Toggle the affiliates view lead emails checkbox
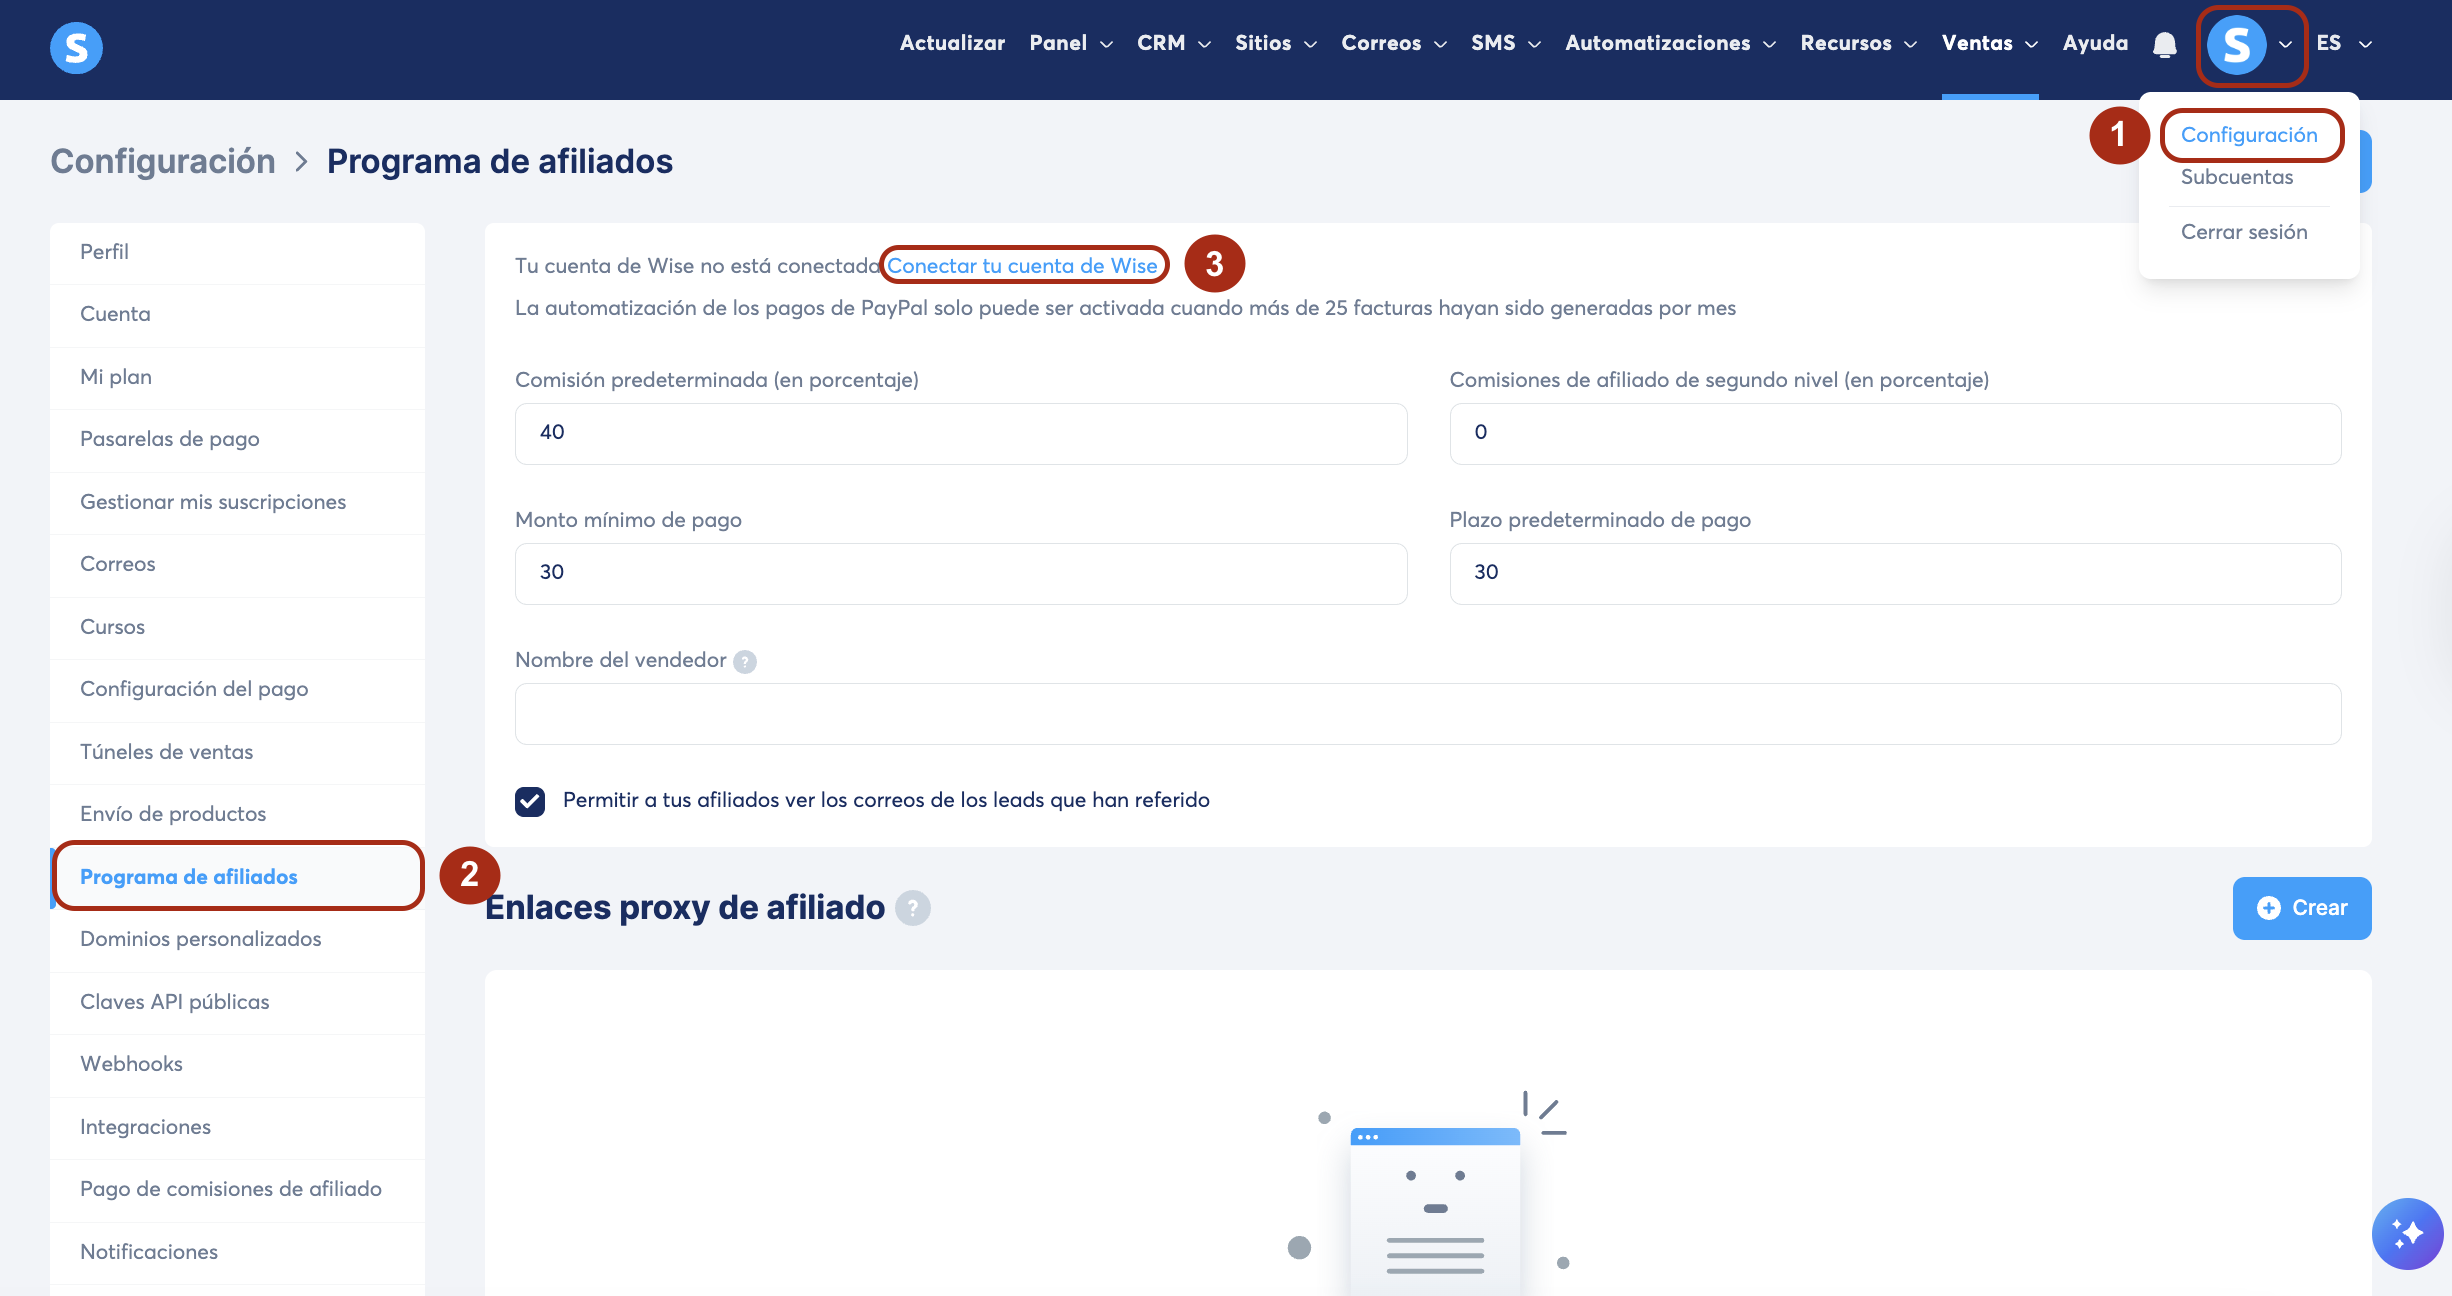2452x1296 pixels. point(530,801)
